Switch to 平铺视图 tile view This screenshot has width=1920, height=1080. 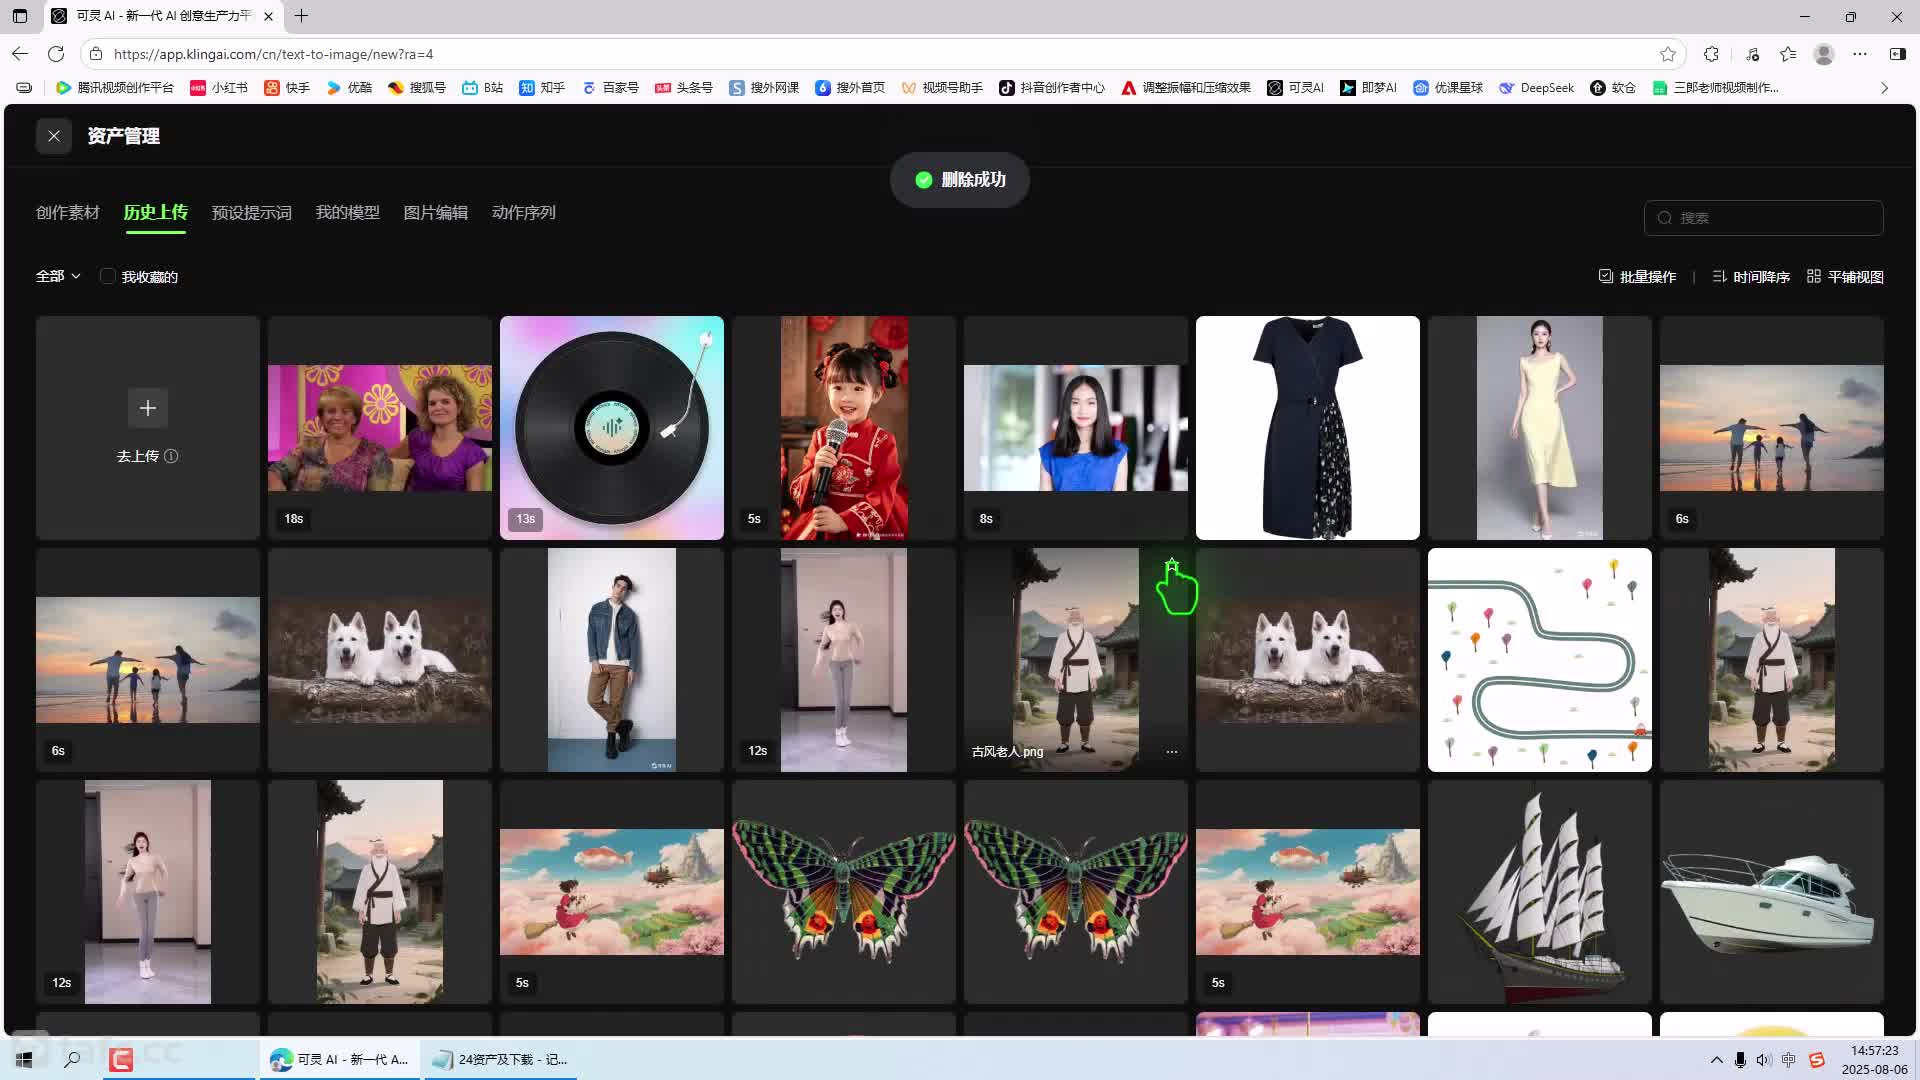click(1845, 276)
